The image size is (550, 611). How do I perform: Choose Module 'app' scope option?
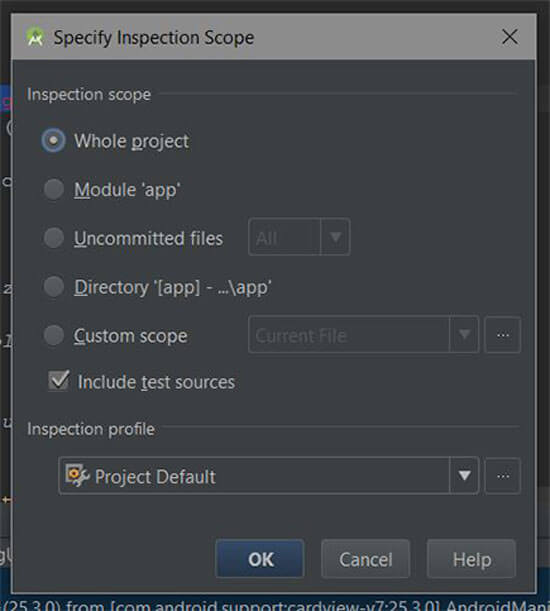(x=53, y=189)
